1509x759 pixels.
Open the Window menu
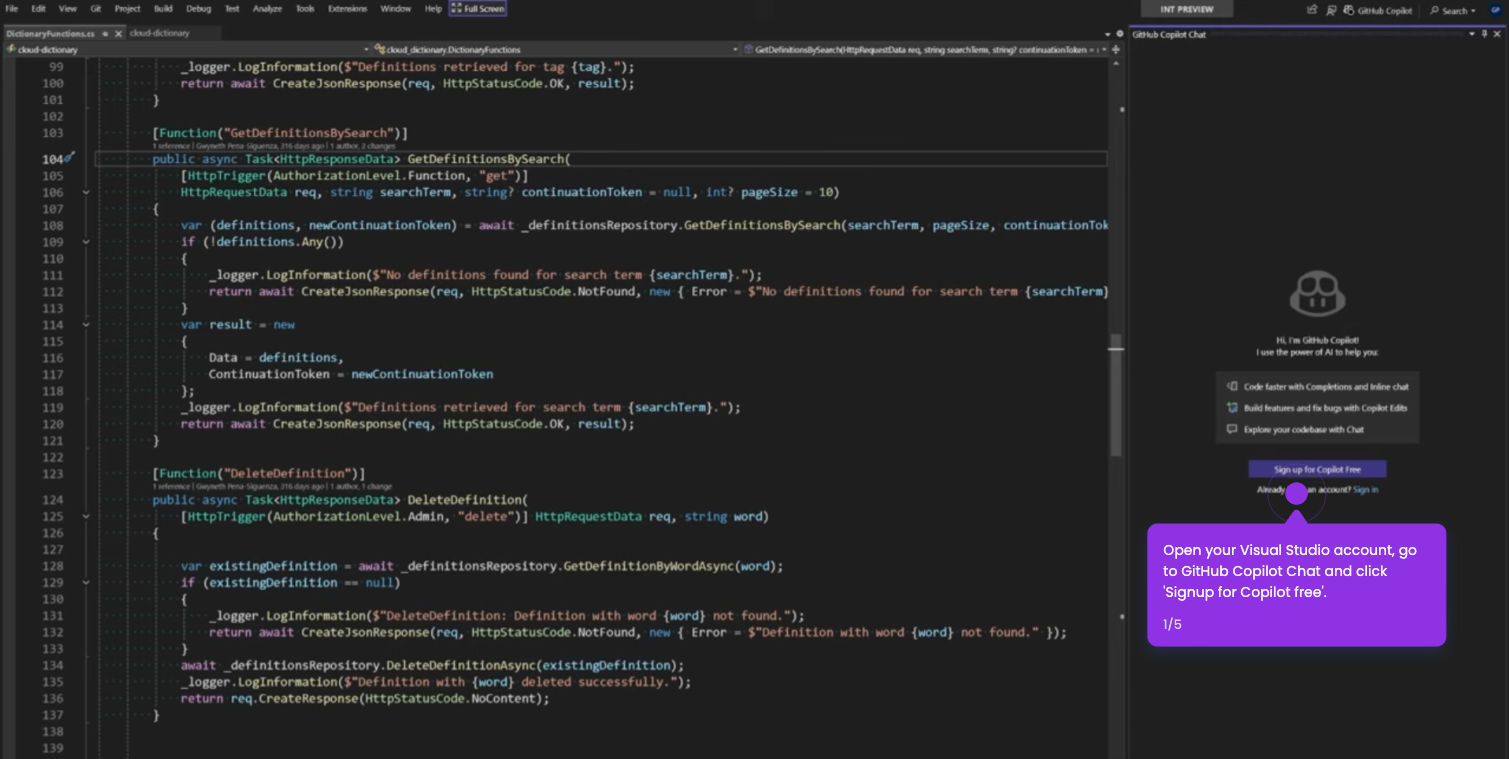(395, 9)
